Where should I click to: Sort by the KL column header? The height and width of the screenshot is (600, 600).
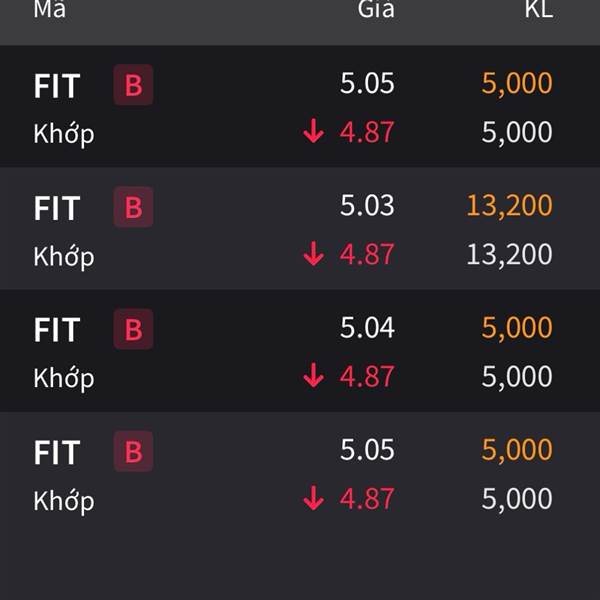point(539,8)
